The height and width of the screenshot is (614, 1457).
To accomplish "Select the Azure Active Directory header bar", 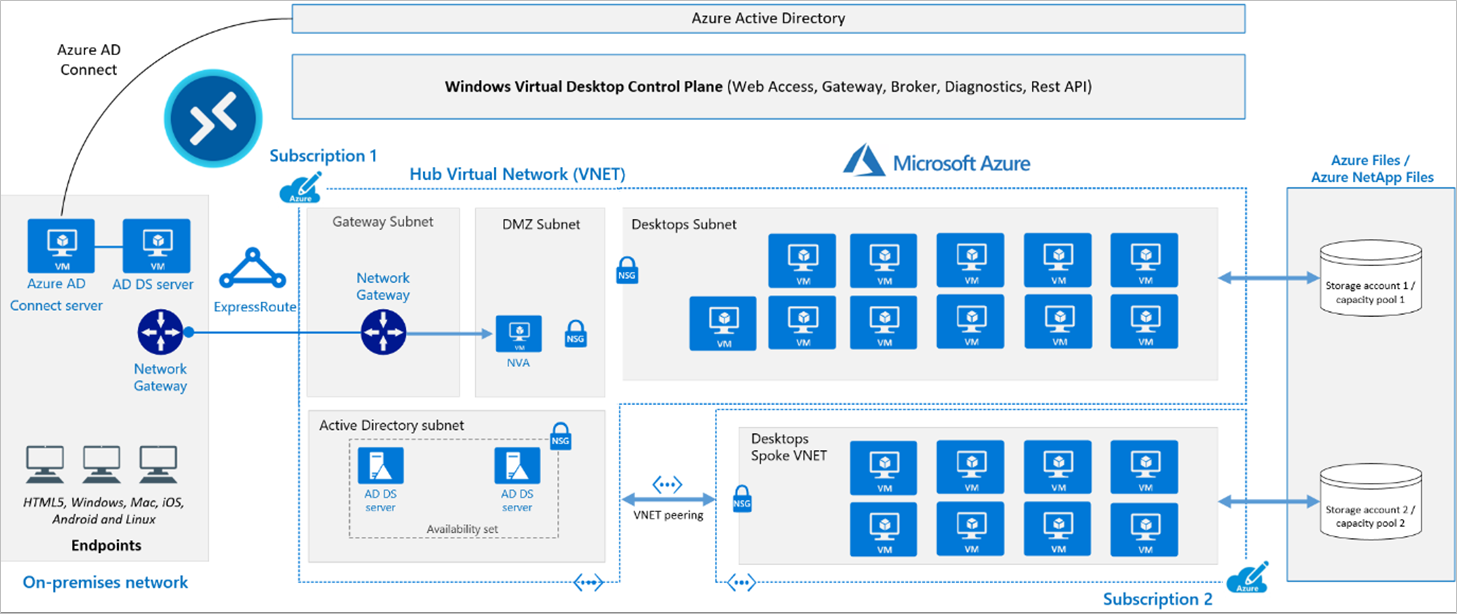I will [x=767, y=17].
